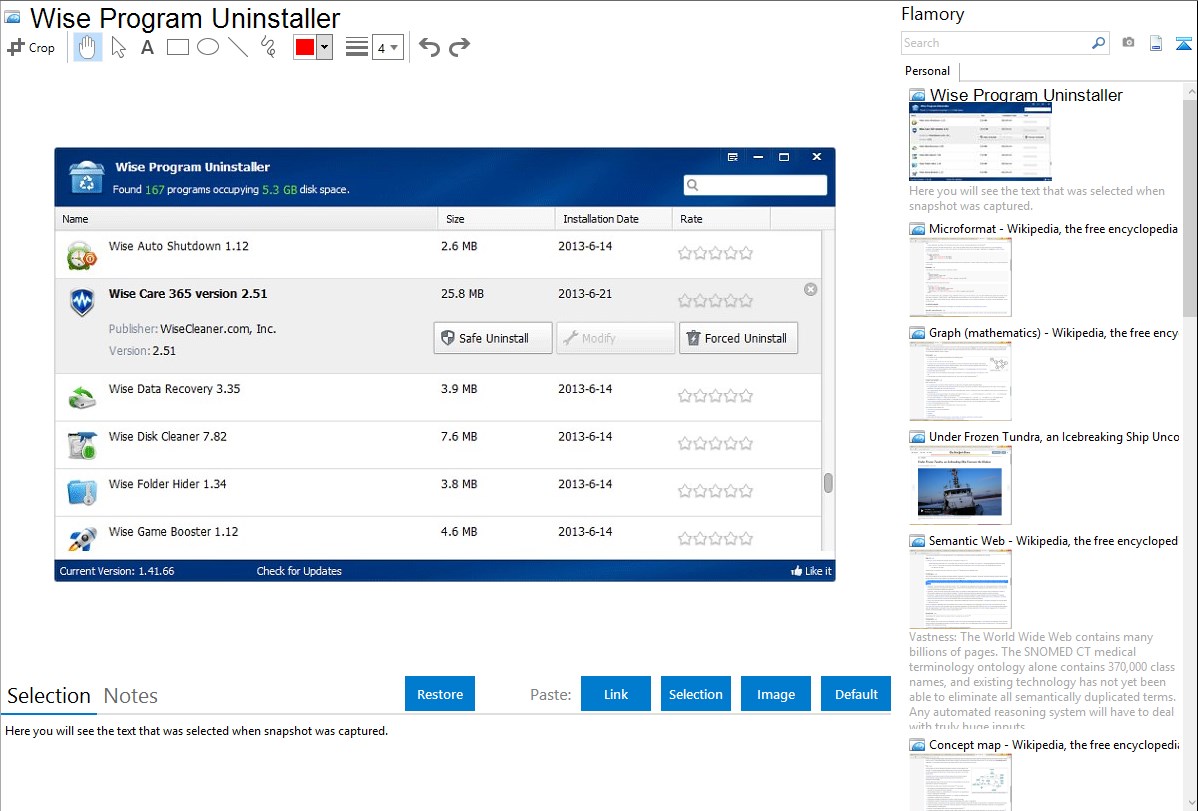Click the uninstaller's program search box
The height and width of the screenshot is (811, 1198).
(755, 185)
